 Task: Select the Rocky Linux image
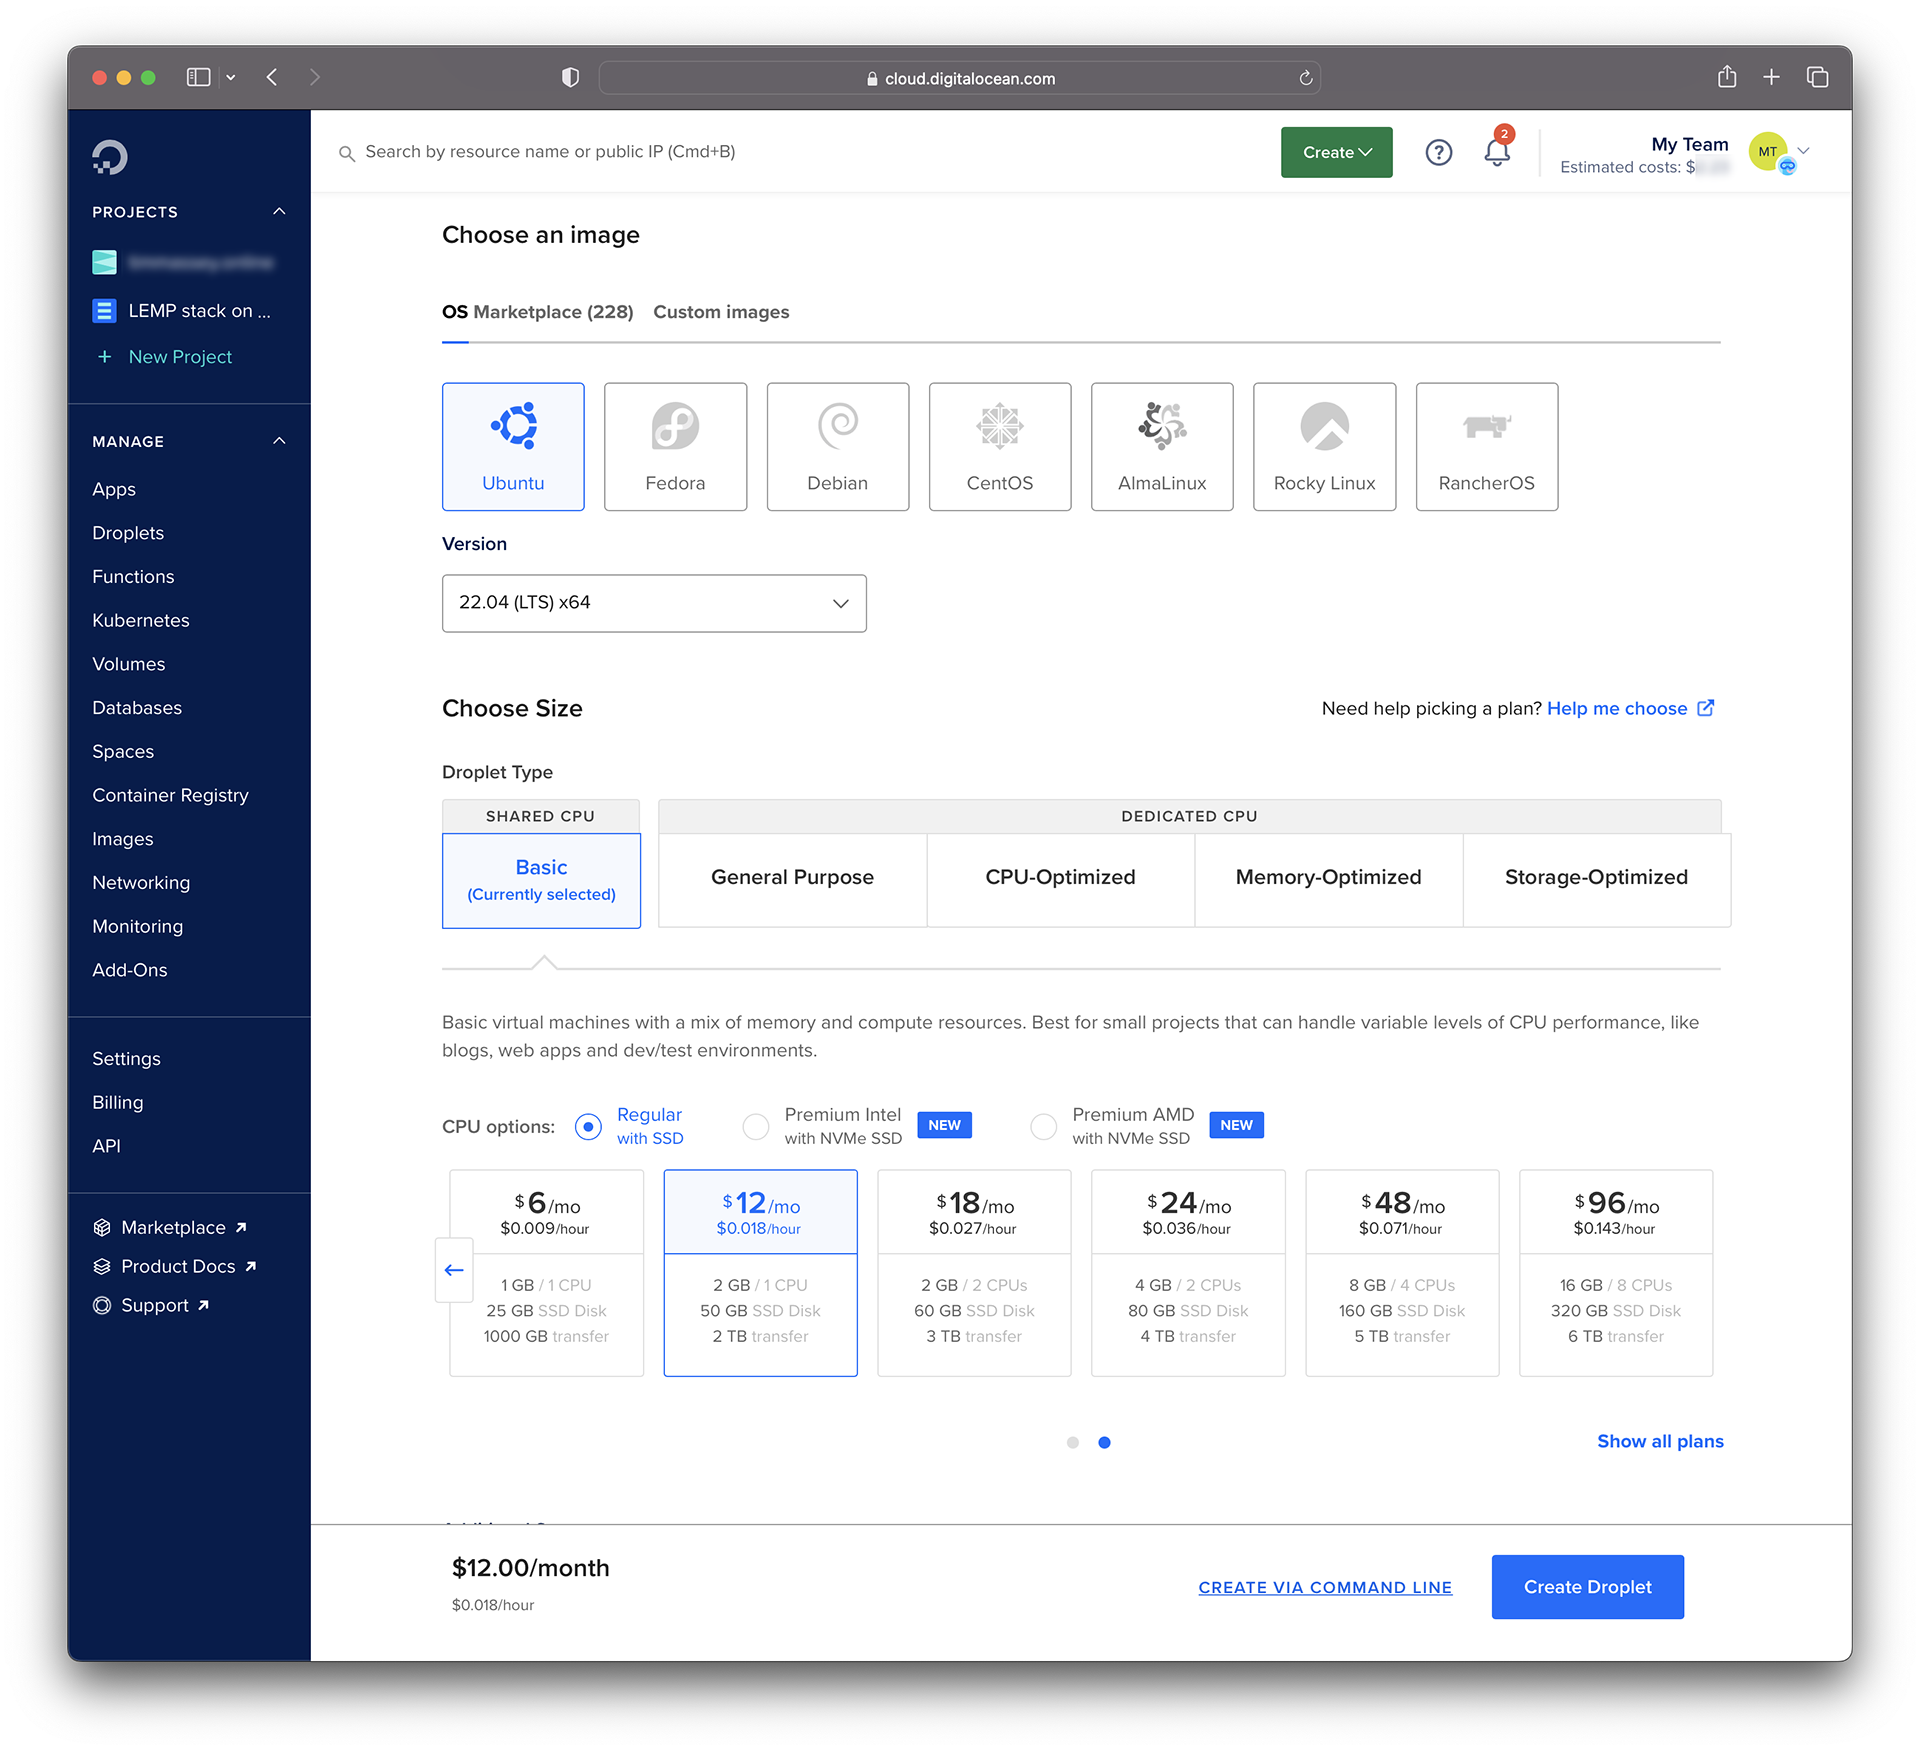point(1324,446)
